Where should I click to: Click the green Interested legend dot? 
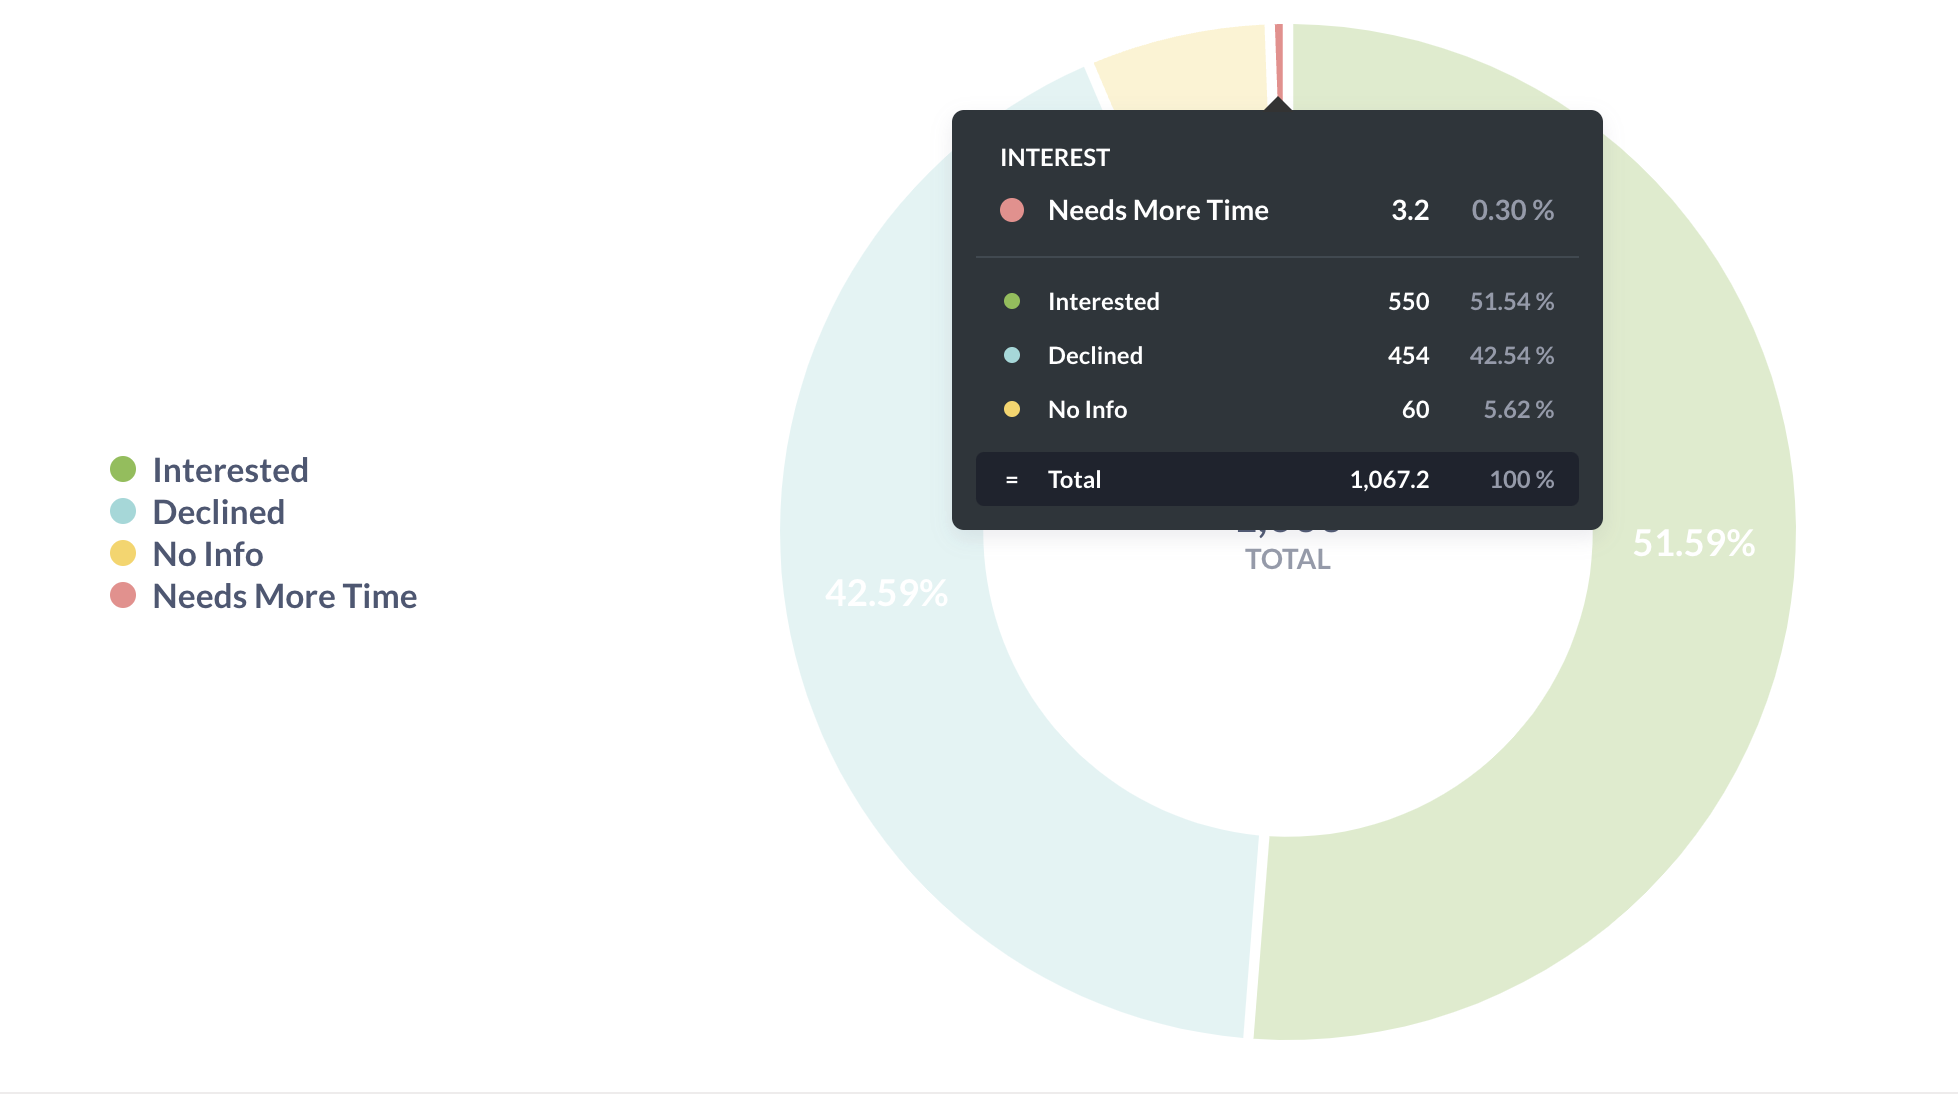[123, 469]
